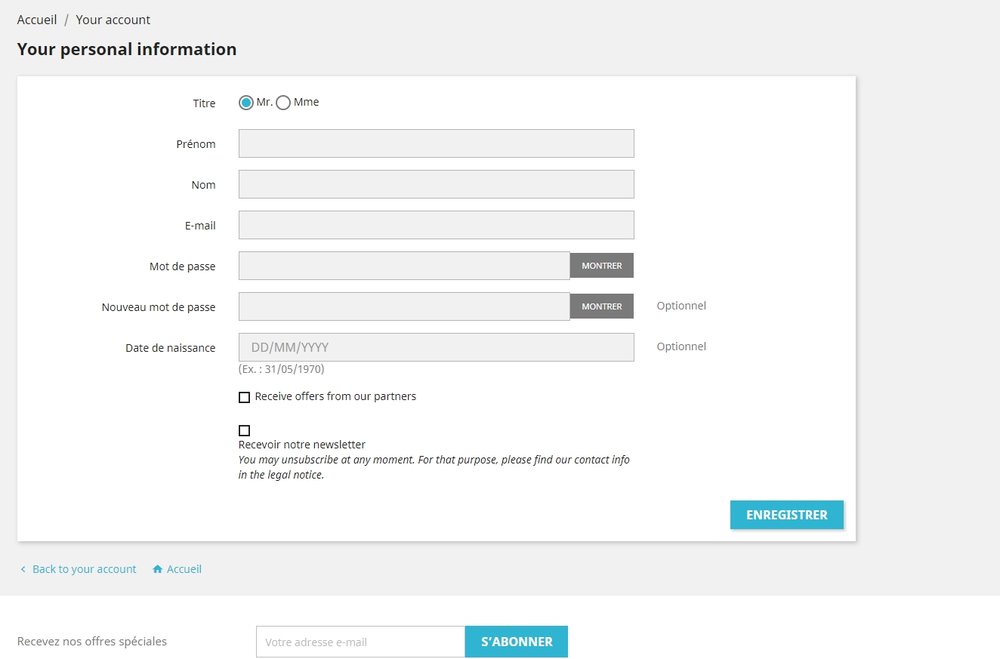The image size is (1000, 659).
Task: Show the current Mot de passe
Action: (602, 266)
